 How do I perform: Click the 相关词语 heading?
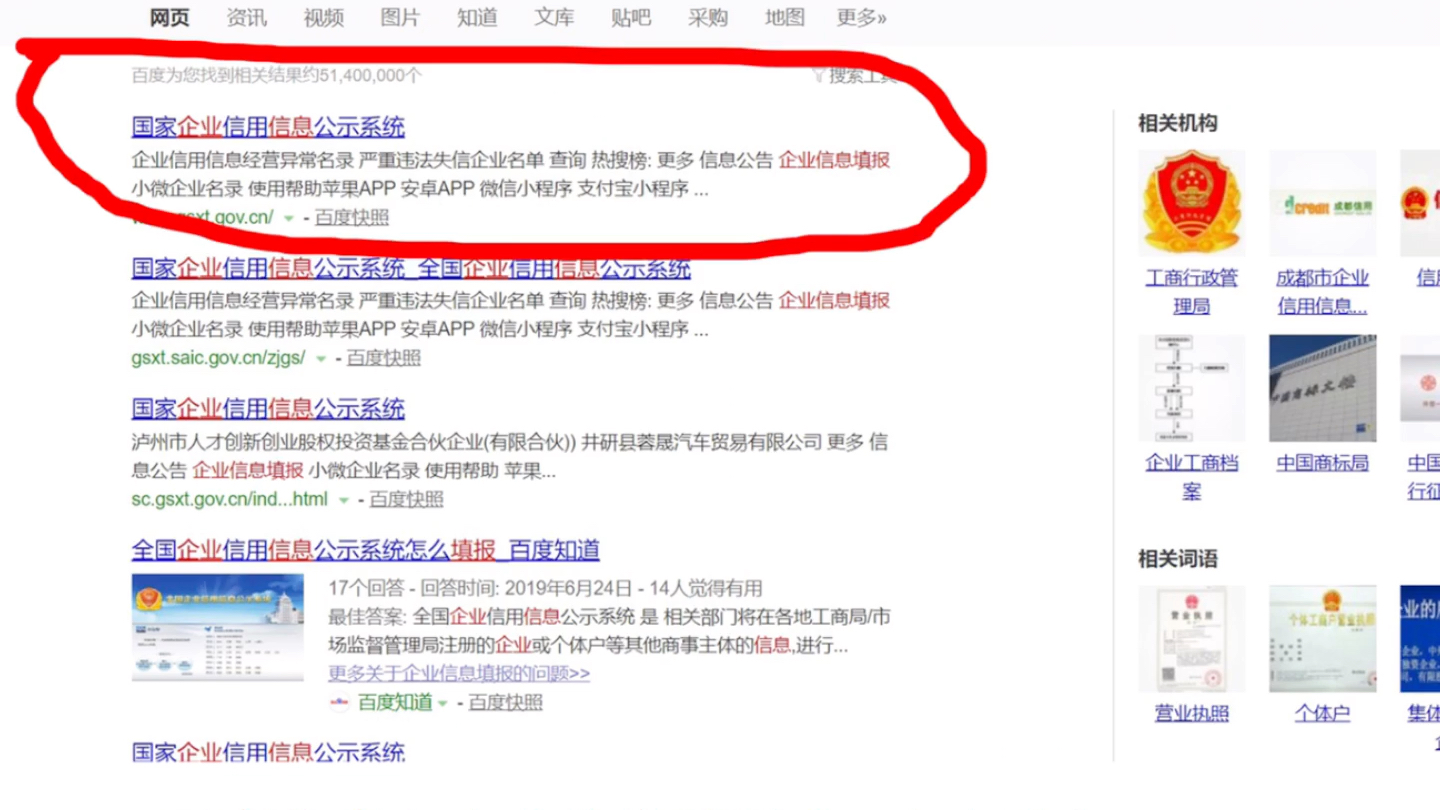click(x=1178, y=558)
